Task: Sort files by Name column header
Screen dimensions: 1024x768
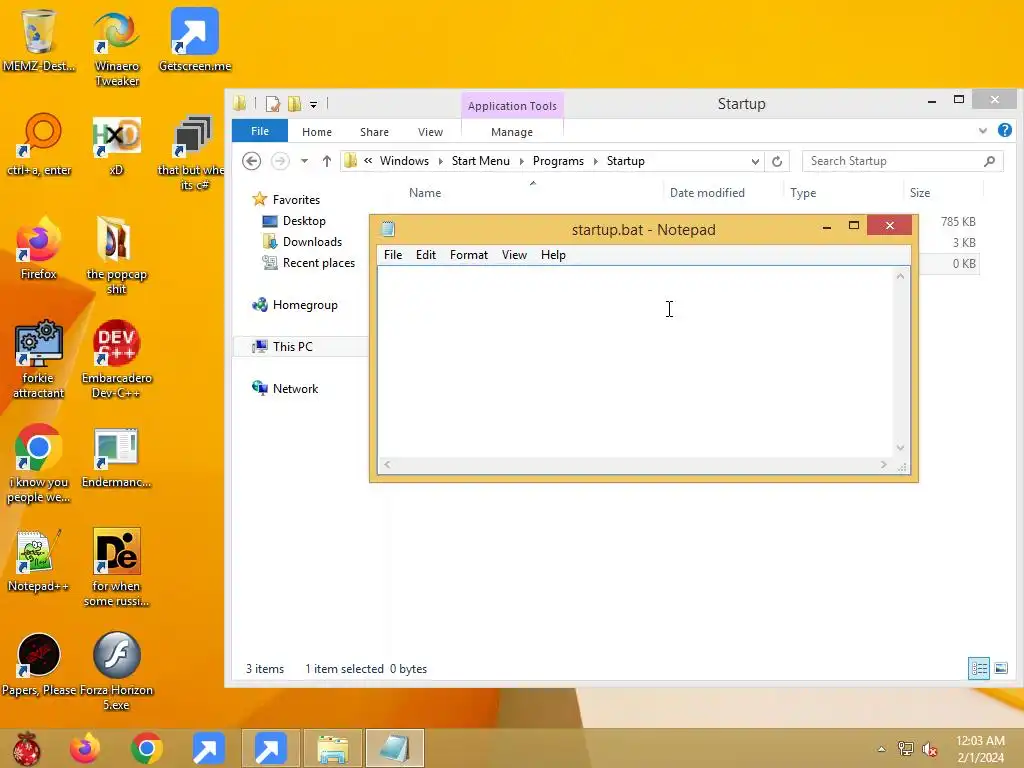Action: [x=424, y=193]
